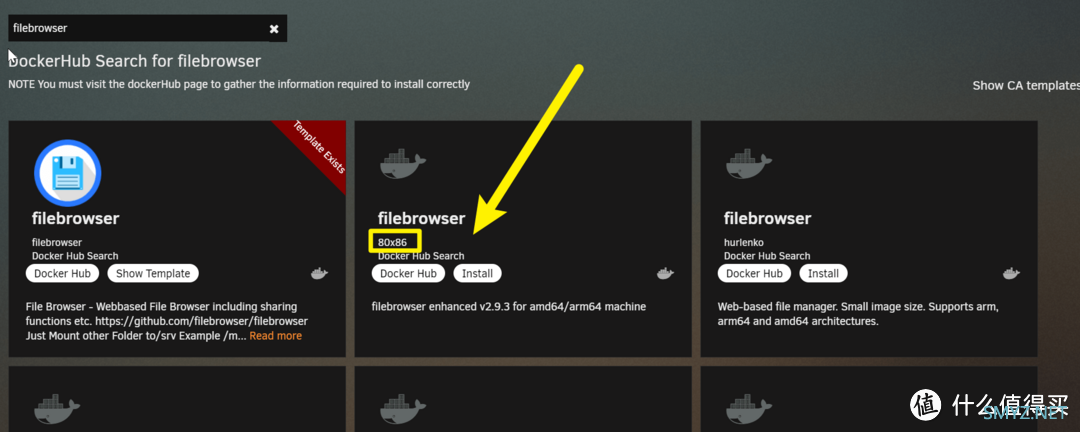Click small Docker icon on filebrowser/filebrowser card
1080x432 pixels.
(x=319, y=274)
